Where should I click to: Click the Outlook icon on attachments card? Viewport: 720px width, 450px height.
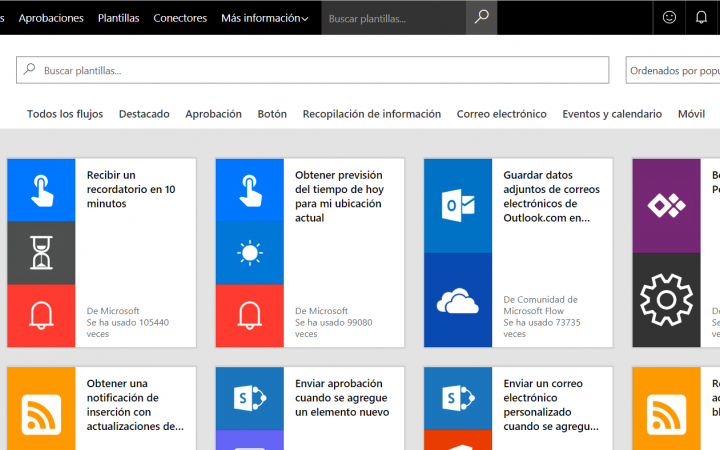click(458, 206)
